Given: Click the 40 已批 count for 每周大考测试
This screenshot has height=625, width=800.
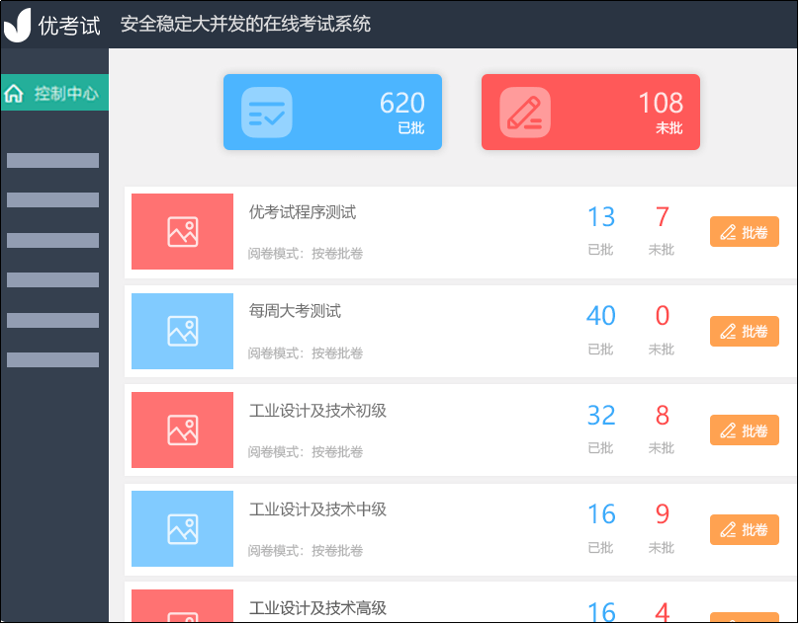Looking at the screenshot, I should pos(601,316).
